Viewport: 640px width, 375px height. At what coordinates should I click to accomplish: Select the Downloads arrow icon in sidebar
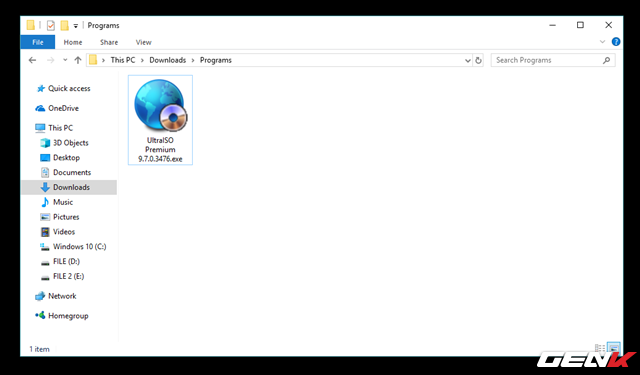(x=45, y=187)
